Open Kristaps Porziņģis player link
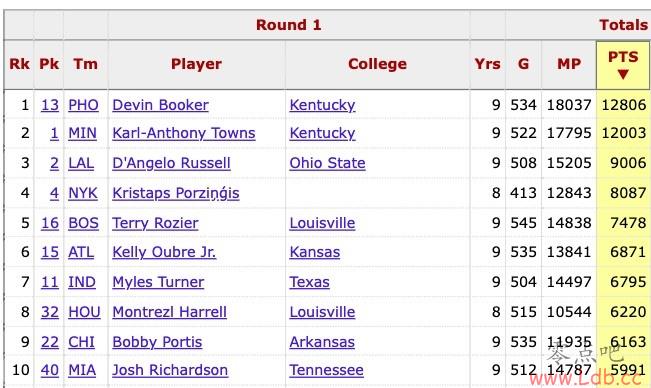Image resolution: width=651 pixels, height=388 pixels. point(176,193)
